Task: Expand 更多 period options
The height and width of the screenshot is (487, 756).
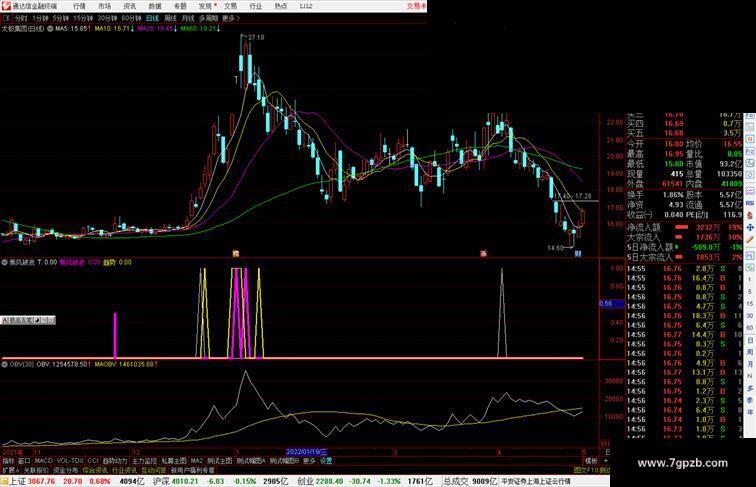Action: click(x=230, y=18)
